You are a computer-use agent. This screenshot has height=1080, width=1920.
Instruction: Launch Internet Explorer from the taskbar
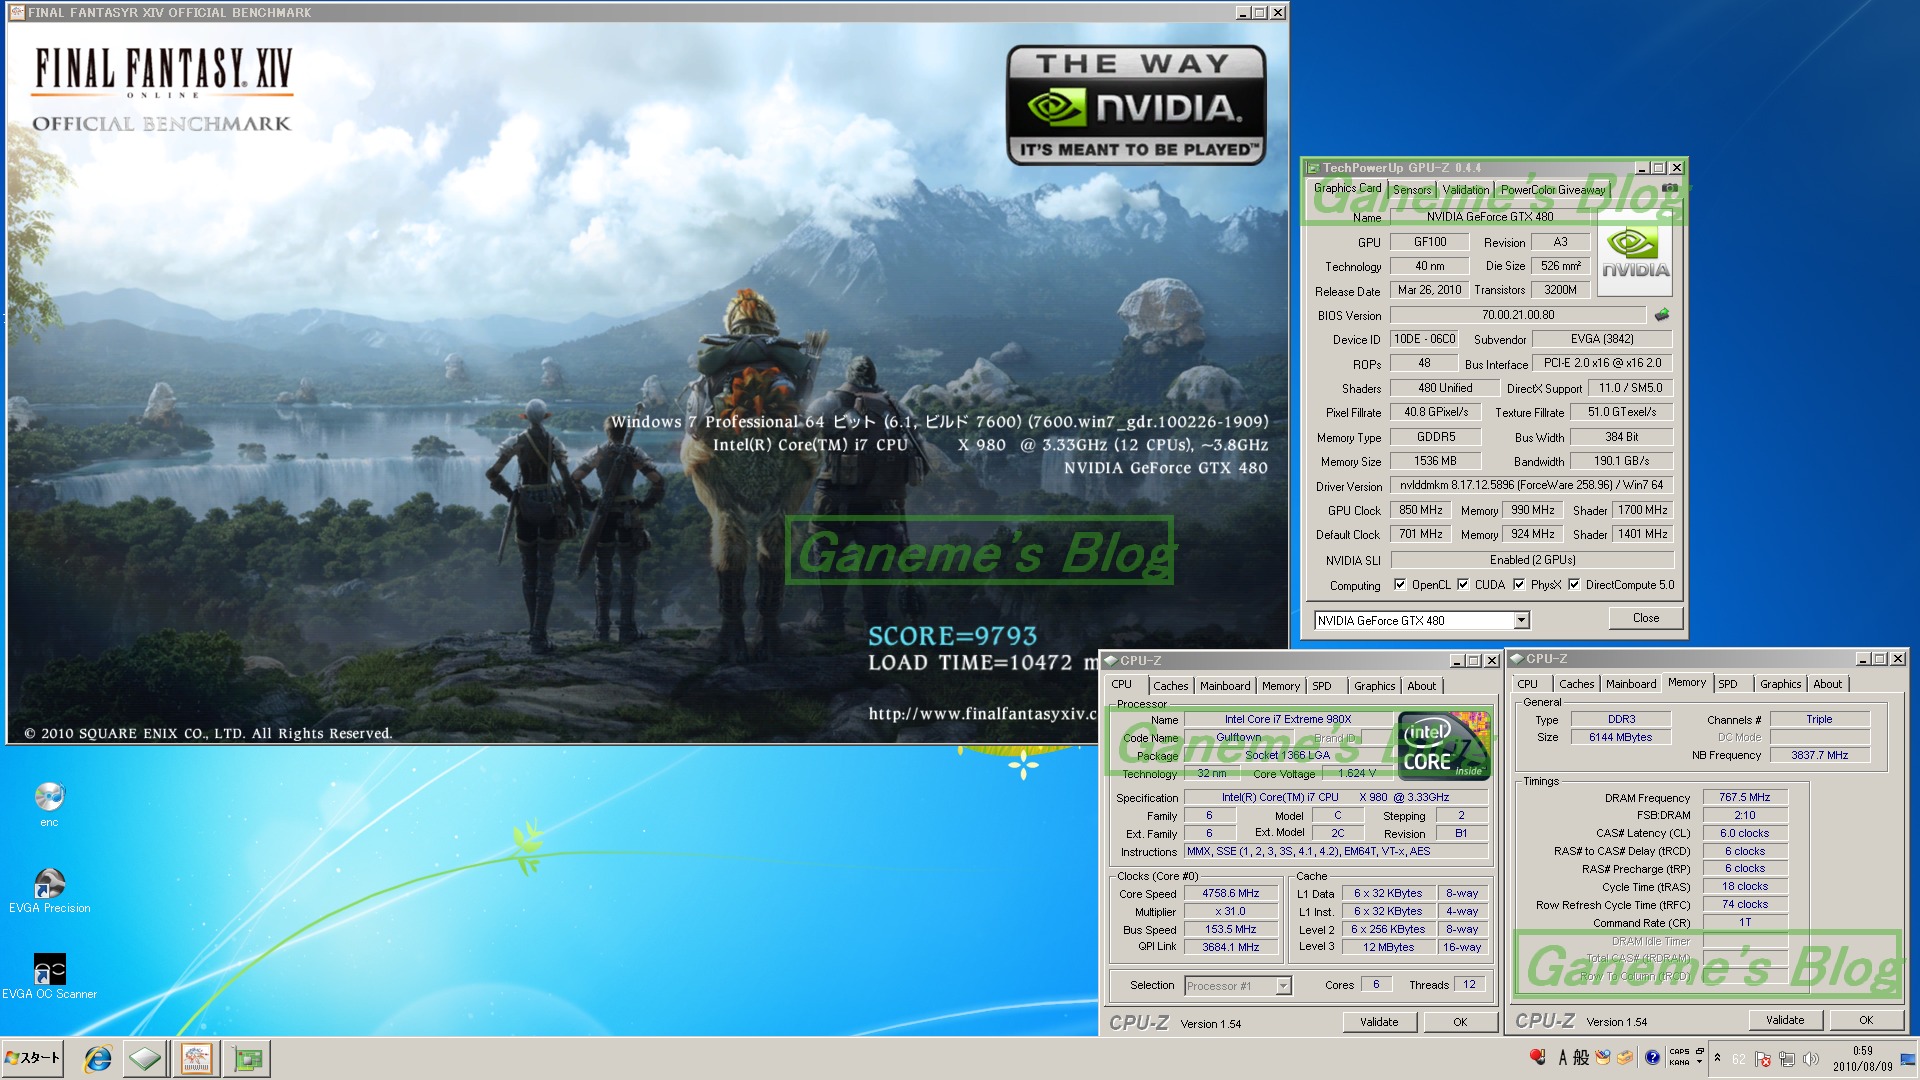97,1058
